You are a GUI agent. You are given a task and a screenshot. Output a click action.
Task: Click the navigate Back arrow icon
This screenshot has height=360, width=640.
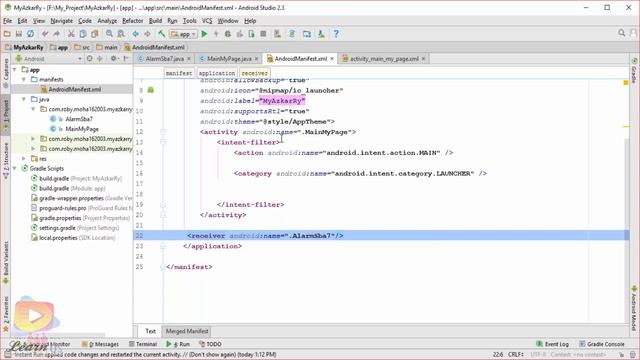click(136, 34)
